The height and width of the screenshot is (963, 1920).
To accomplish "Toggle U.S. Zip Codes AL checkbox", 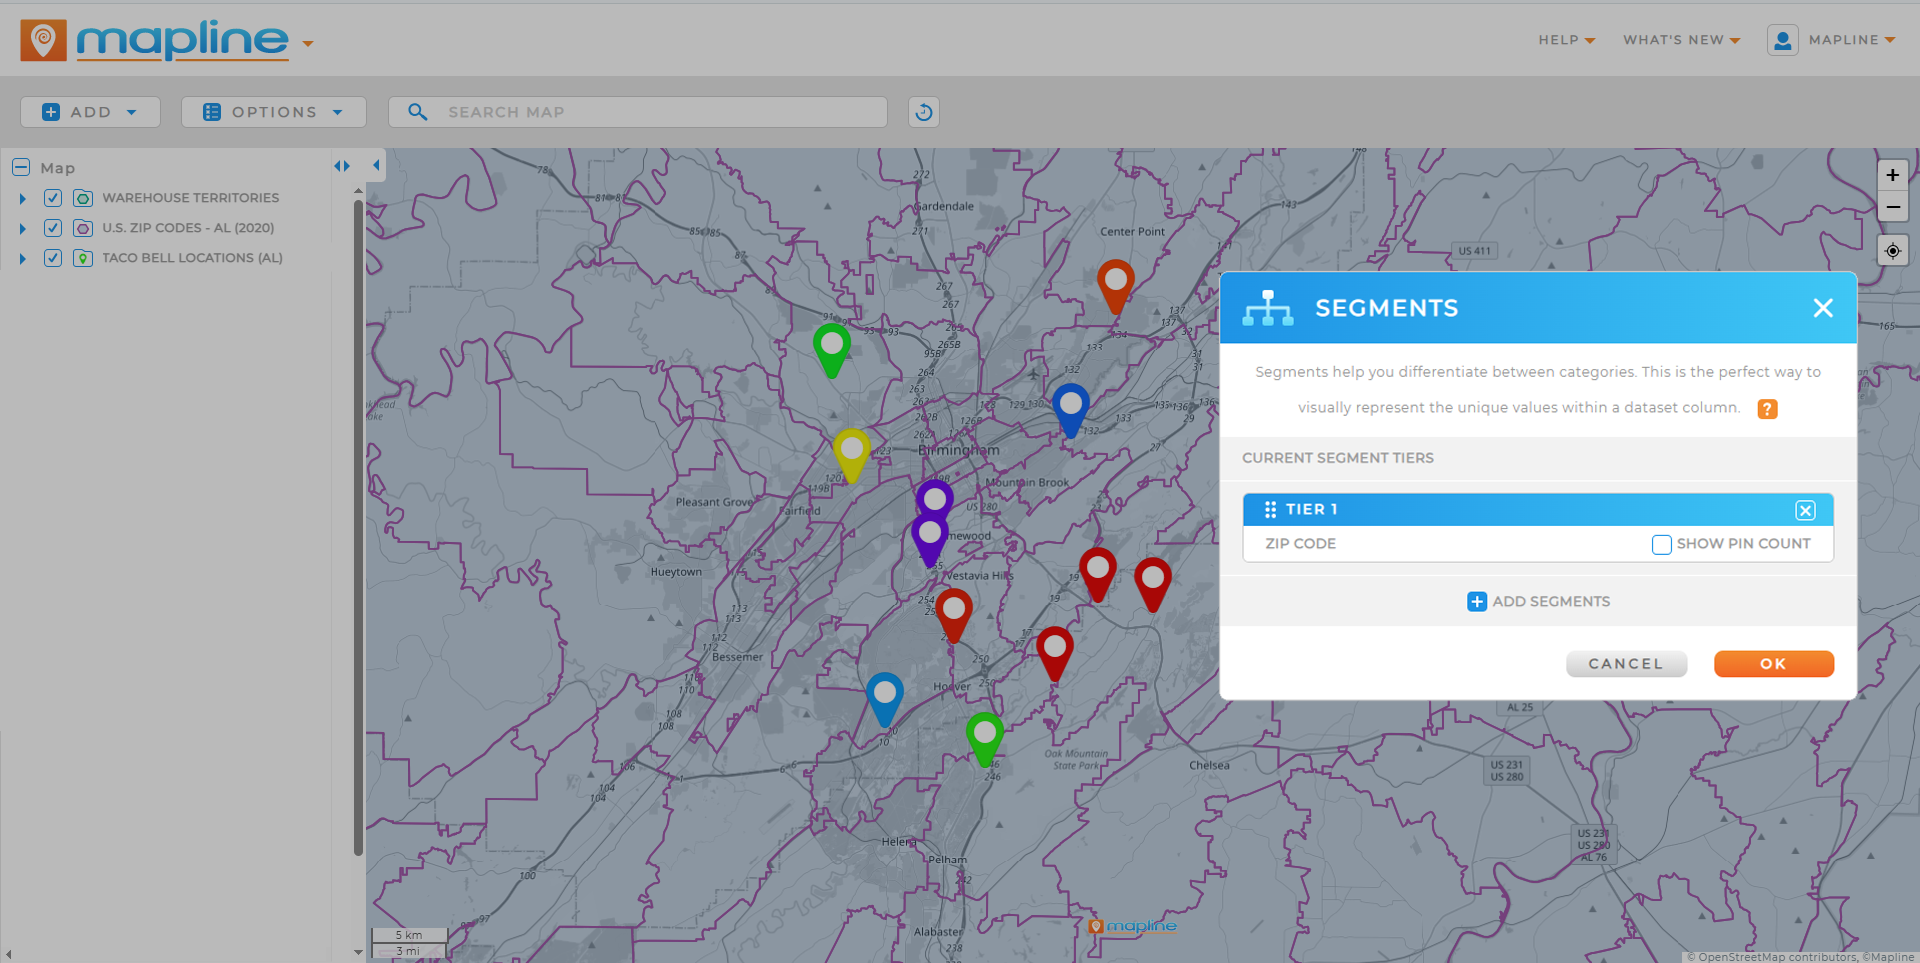I will point(53,228).
